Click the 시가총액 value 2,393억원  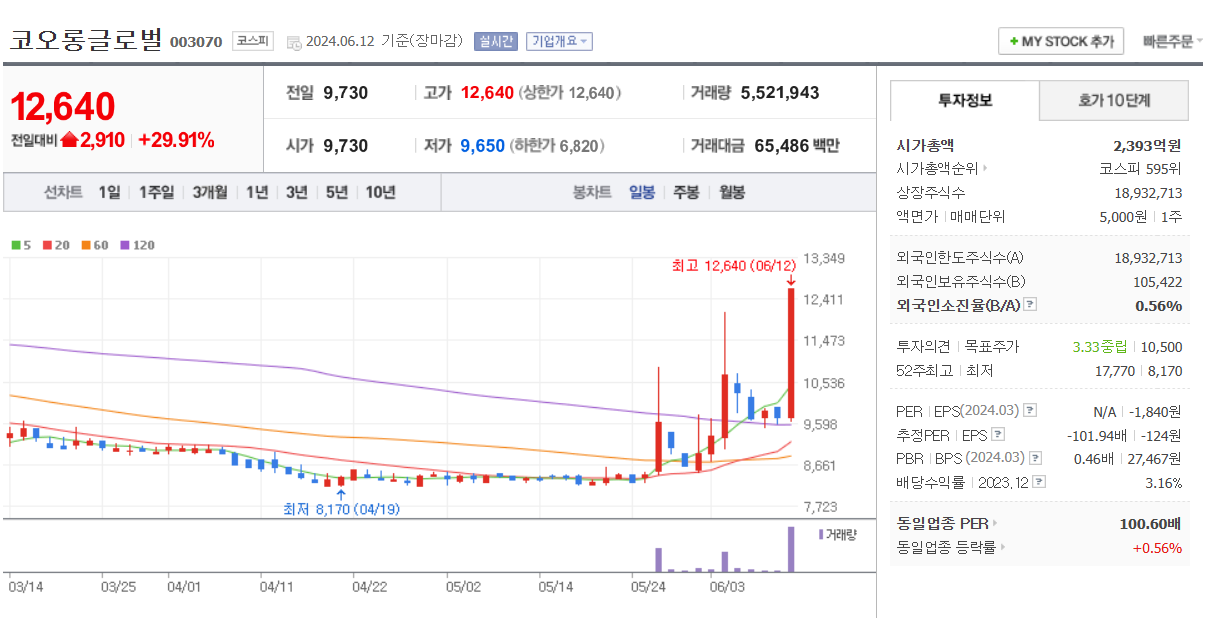click(x=1148, y=145)
